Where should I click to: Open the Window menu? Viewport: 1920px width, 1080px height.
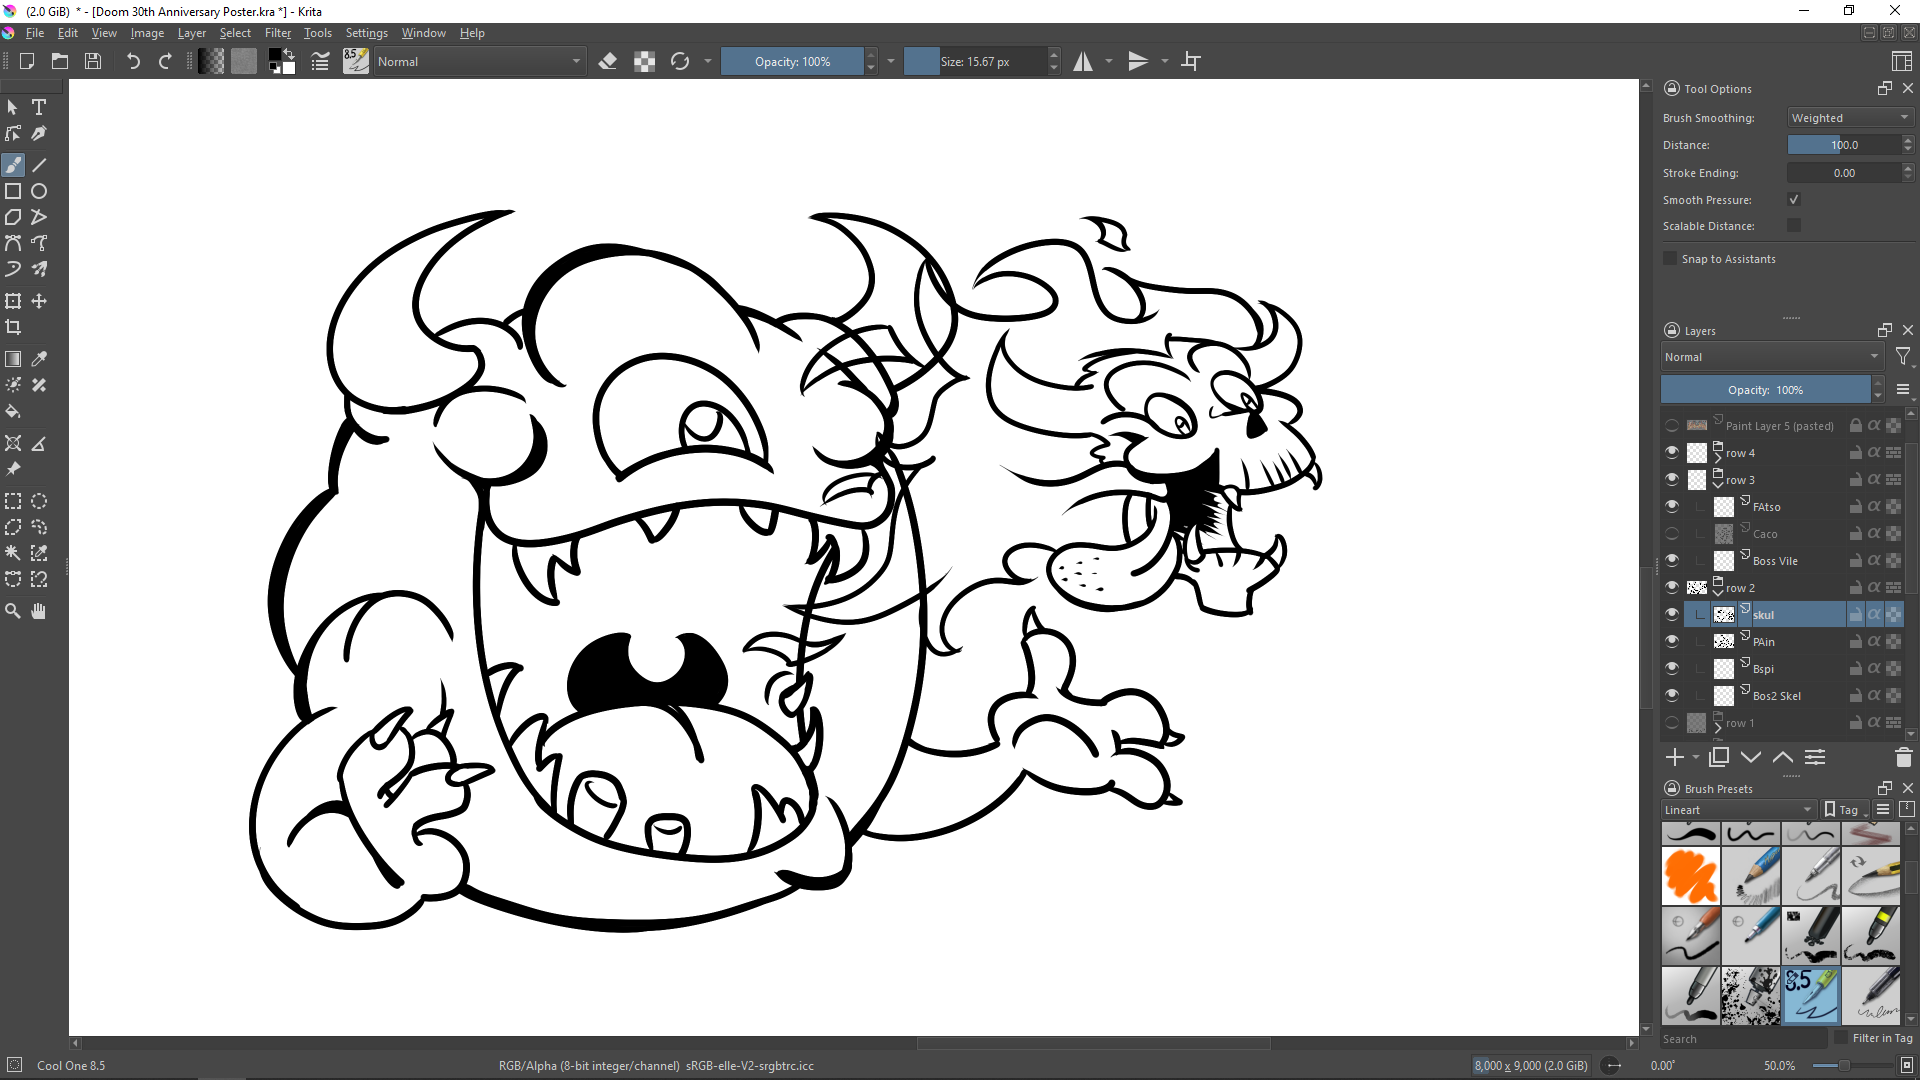tap(424, 33)
